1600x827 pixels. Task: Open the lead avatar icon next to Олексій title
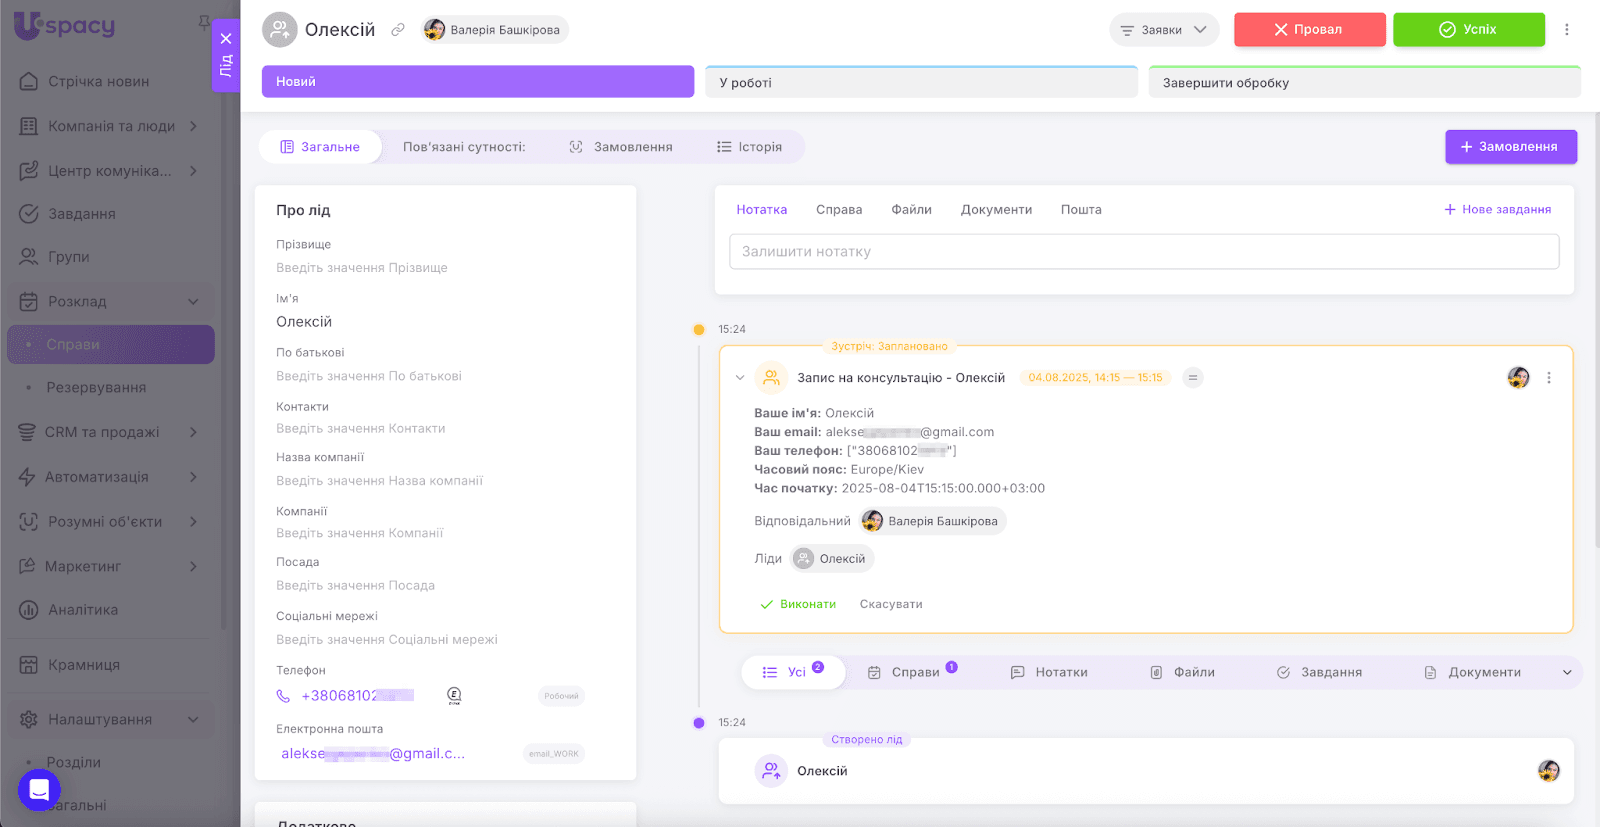280,30
